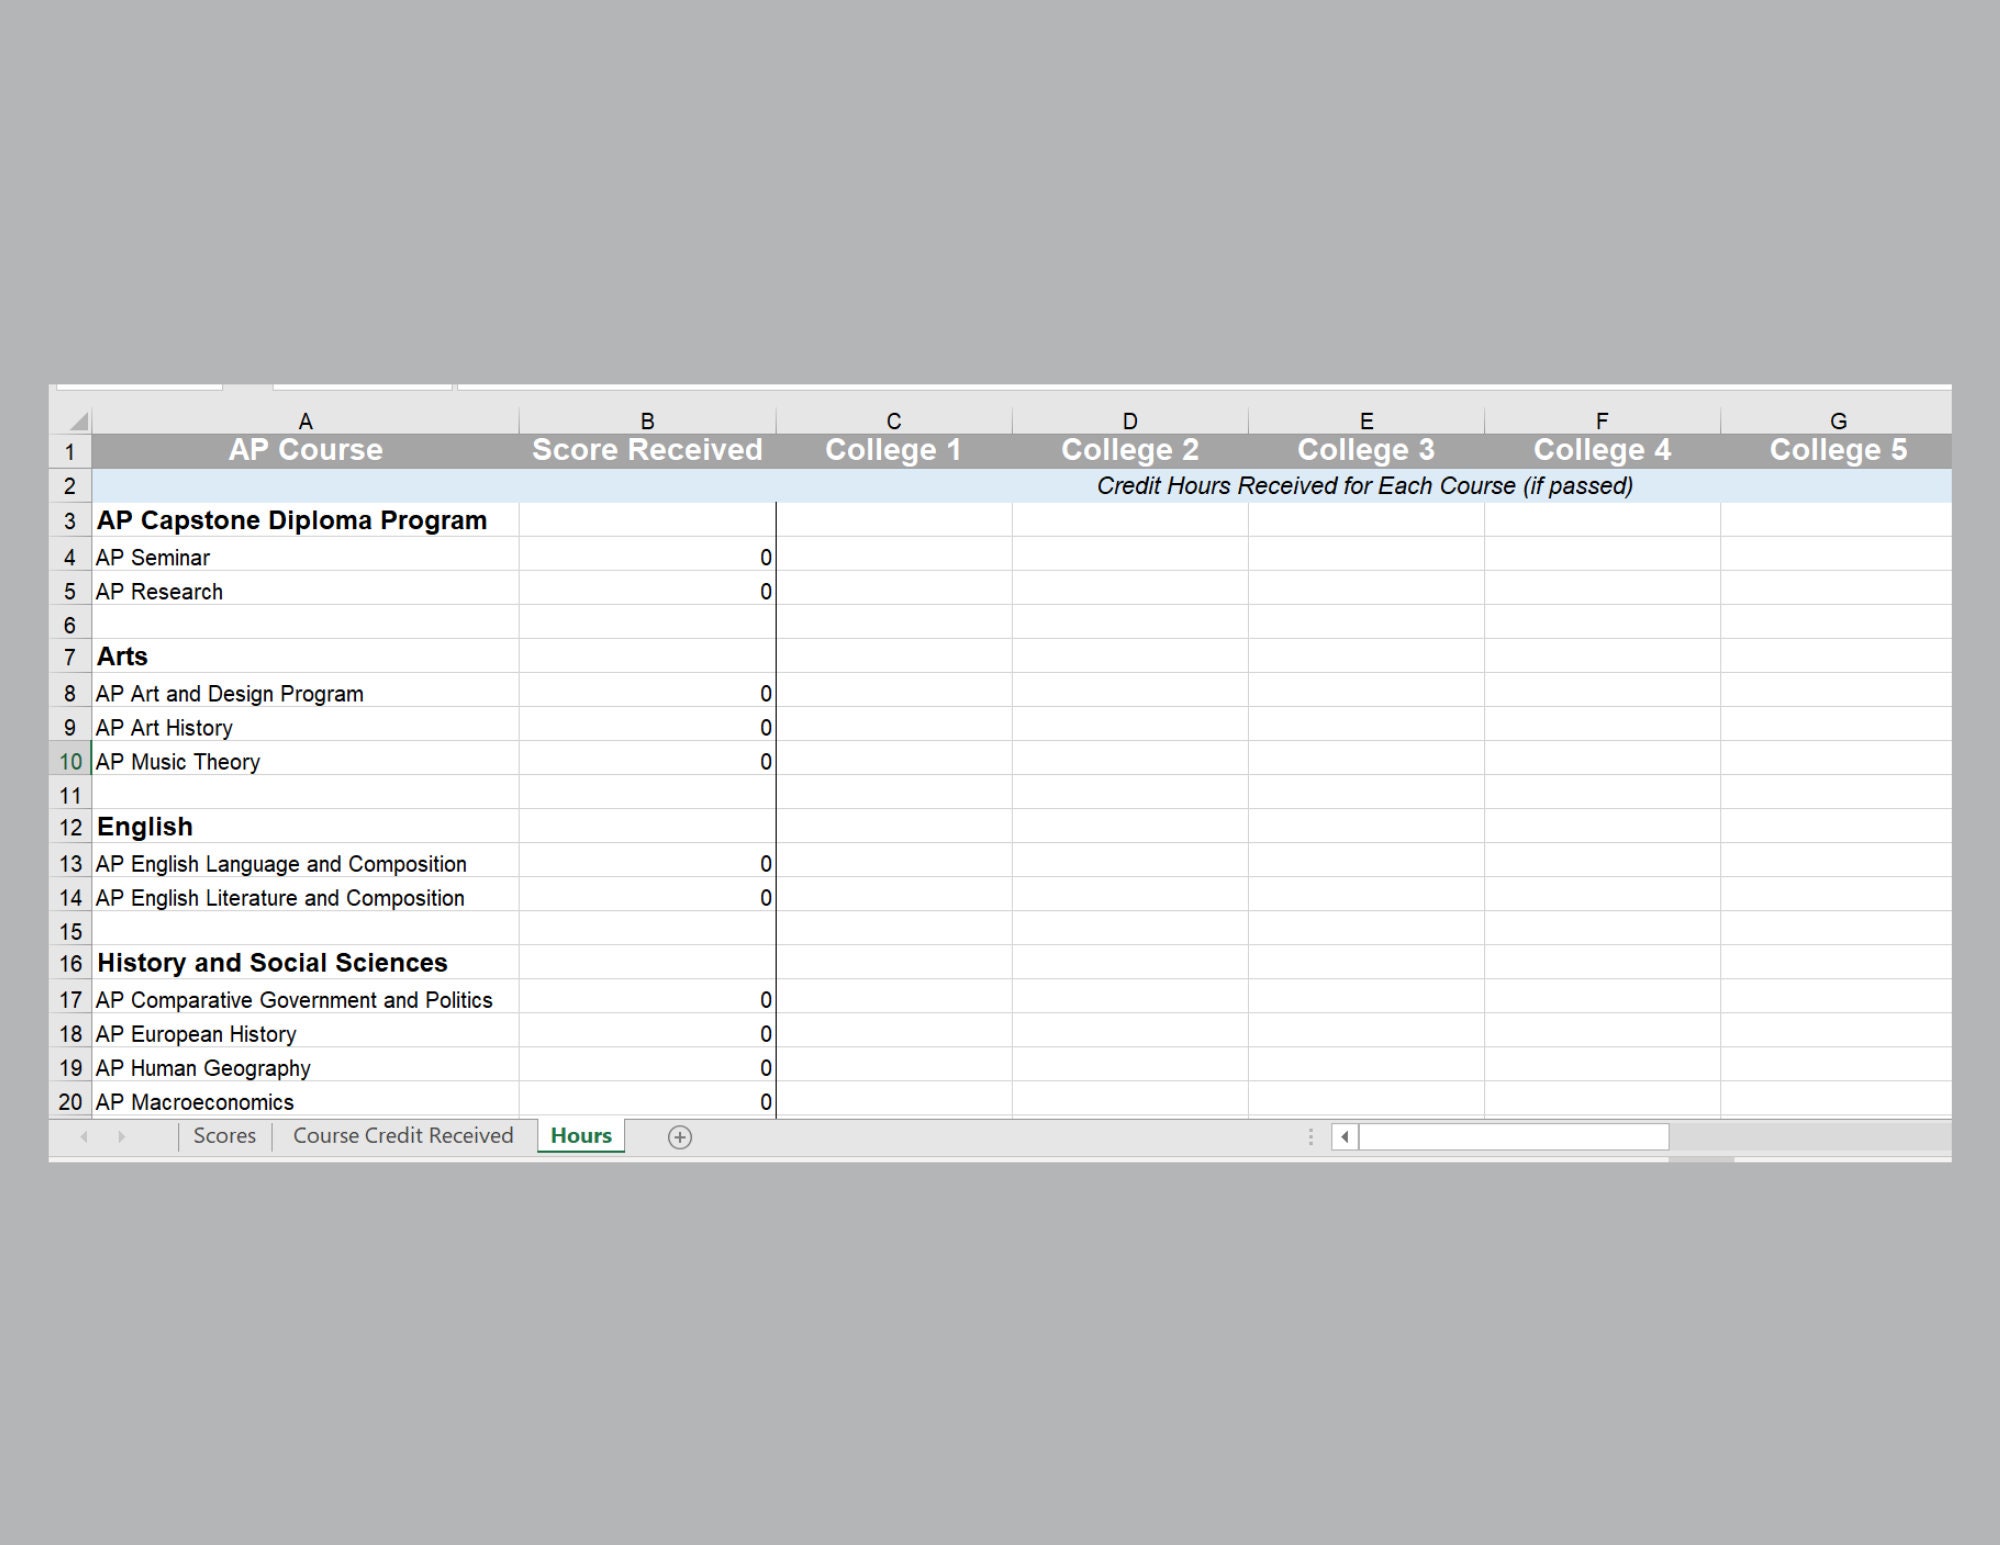Click the score cell next to AP Music Theory
This screenshot has width=2000, height=1545.
click(646, 761)
